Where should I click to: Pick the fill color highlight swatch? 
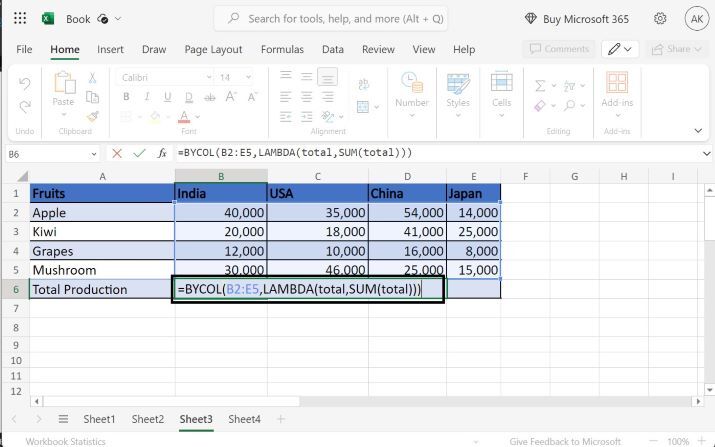point(155,117)
